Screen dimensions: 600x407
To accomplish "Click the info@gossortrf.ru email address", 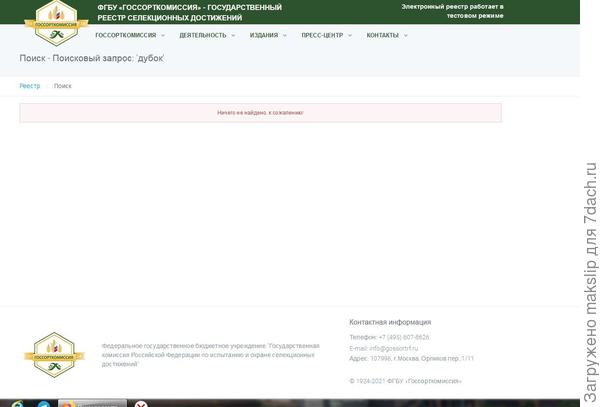I will pos(389,348).
